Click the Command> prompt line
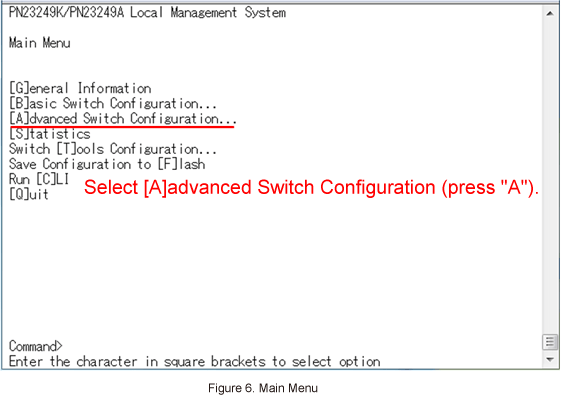The height and width of the screenshot is (410, 561). (x=36, y=346)
